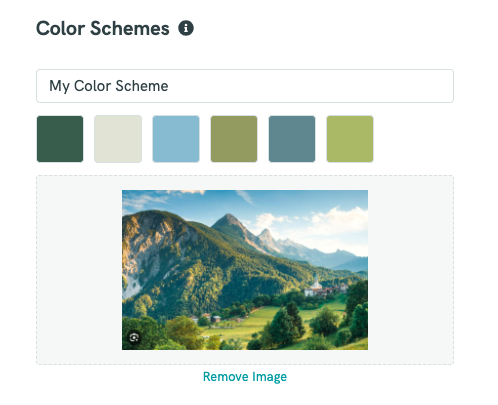Click the white church in the photo

[315, 285]
